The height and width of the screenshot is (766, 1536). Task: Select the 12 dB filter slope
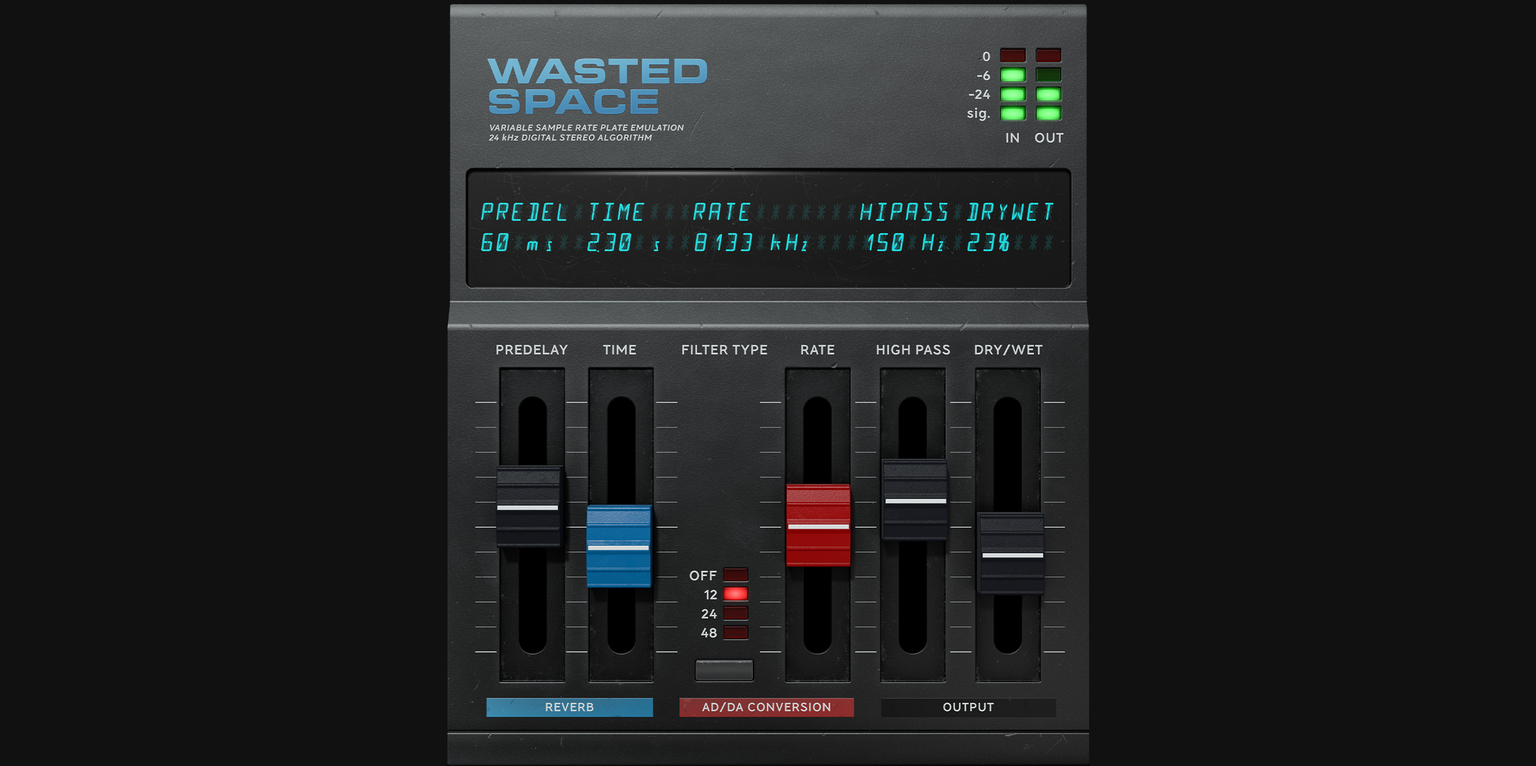point(736,594)
